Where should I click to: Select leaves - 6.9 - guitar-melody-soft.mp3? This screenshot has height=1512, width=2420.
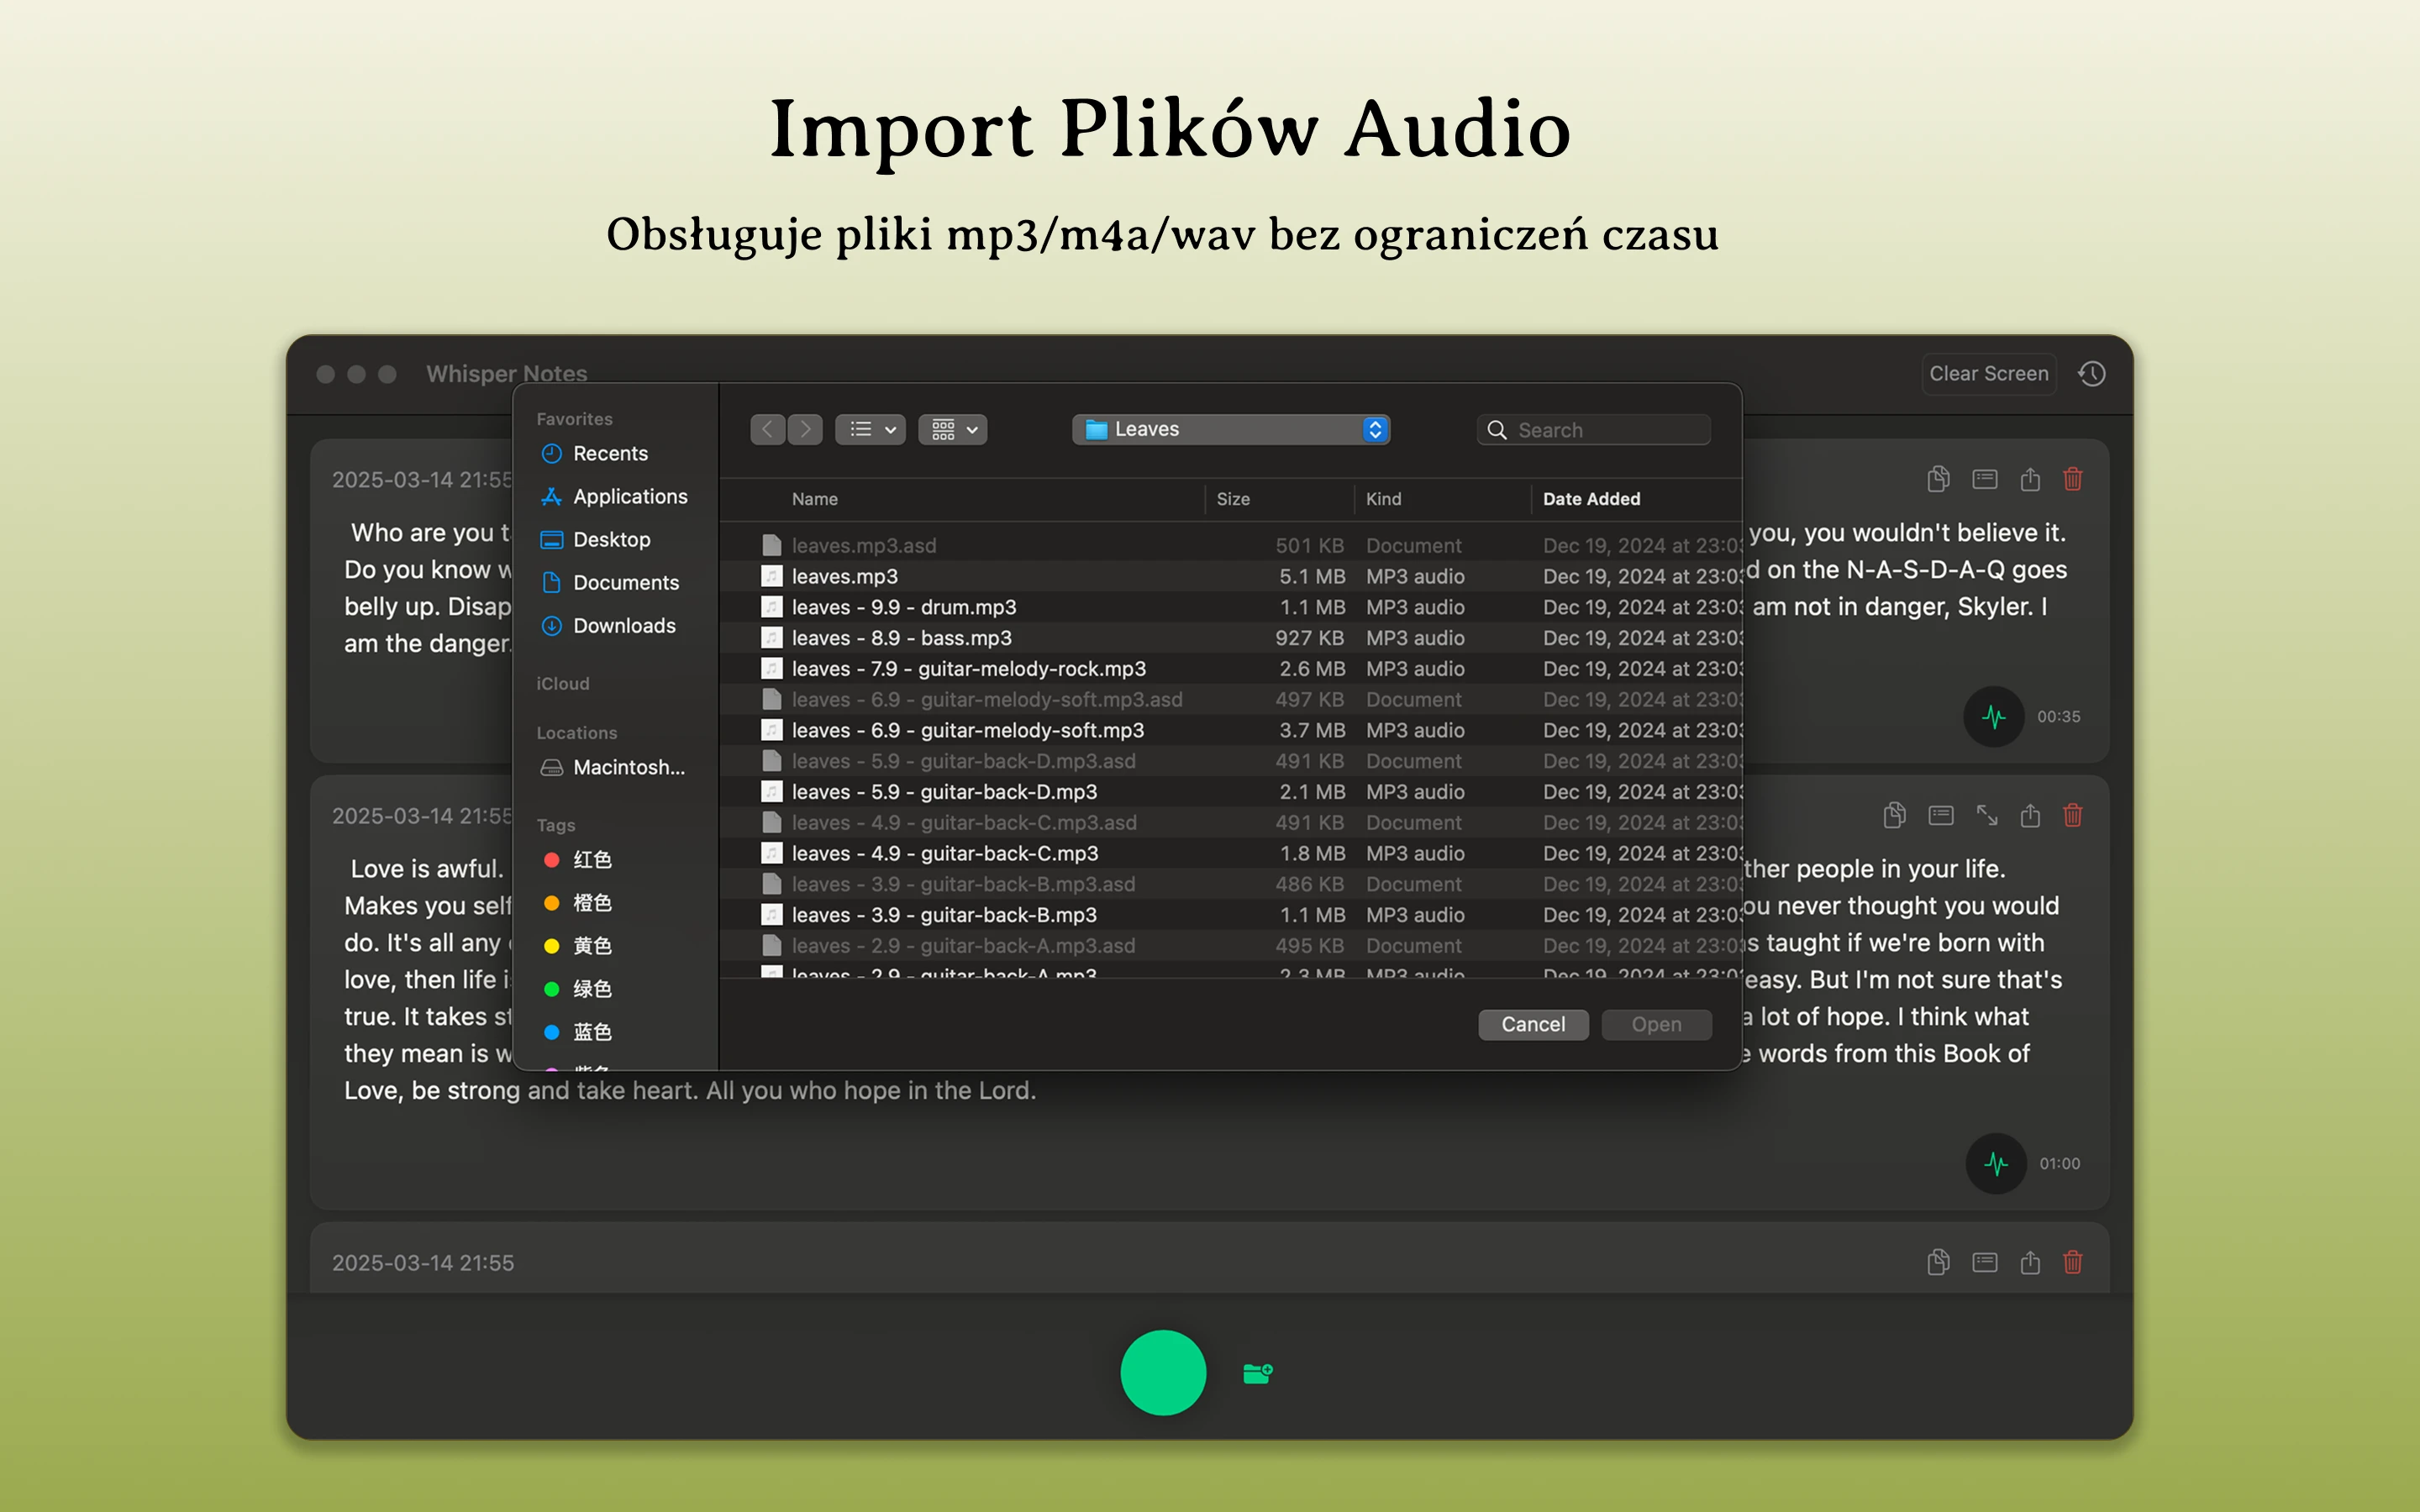1231,730
